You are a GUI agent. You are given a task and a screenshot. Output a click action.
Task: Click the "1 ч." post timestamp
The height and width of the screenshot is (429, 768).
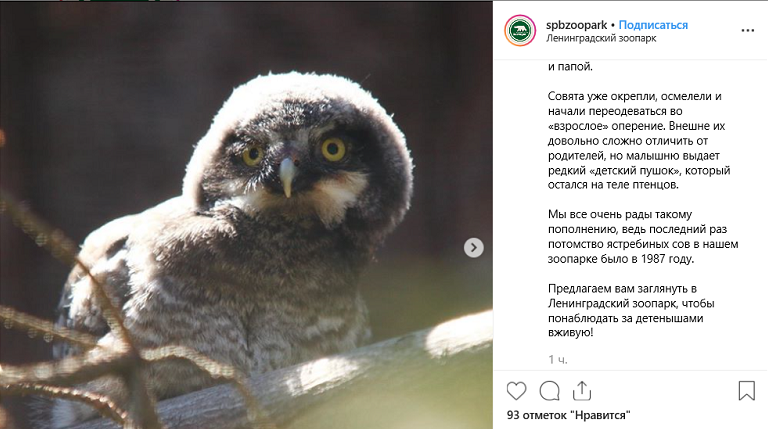click(x=557, y=360)
